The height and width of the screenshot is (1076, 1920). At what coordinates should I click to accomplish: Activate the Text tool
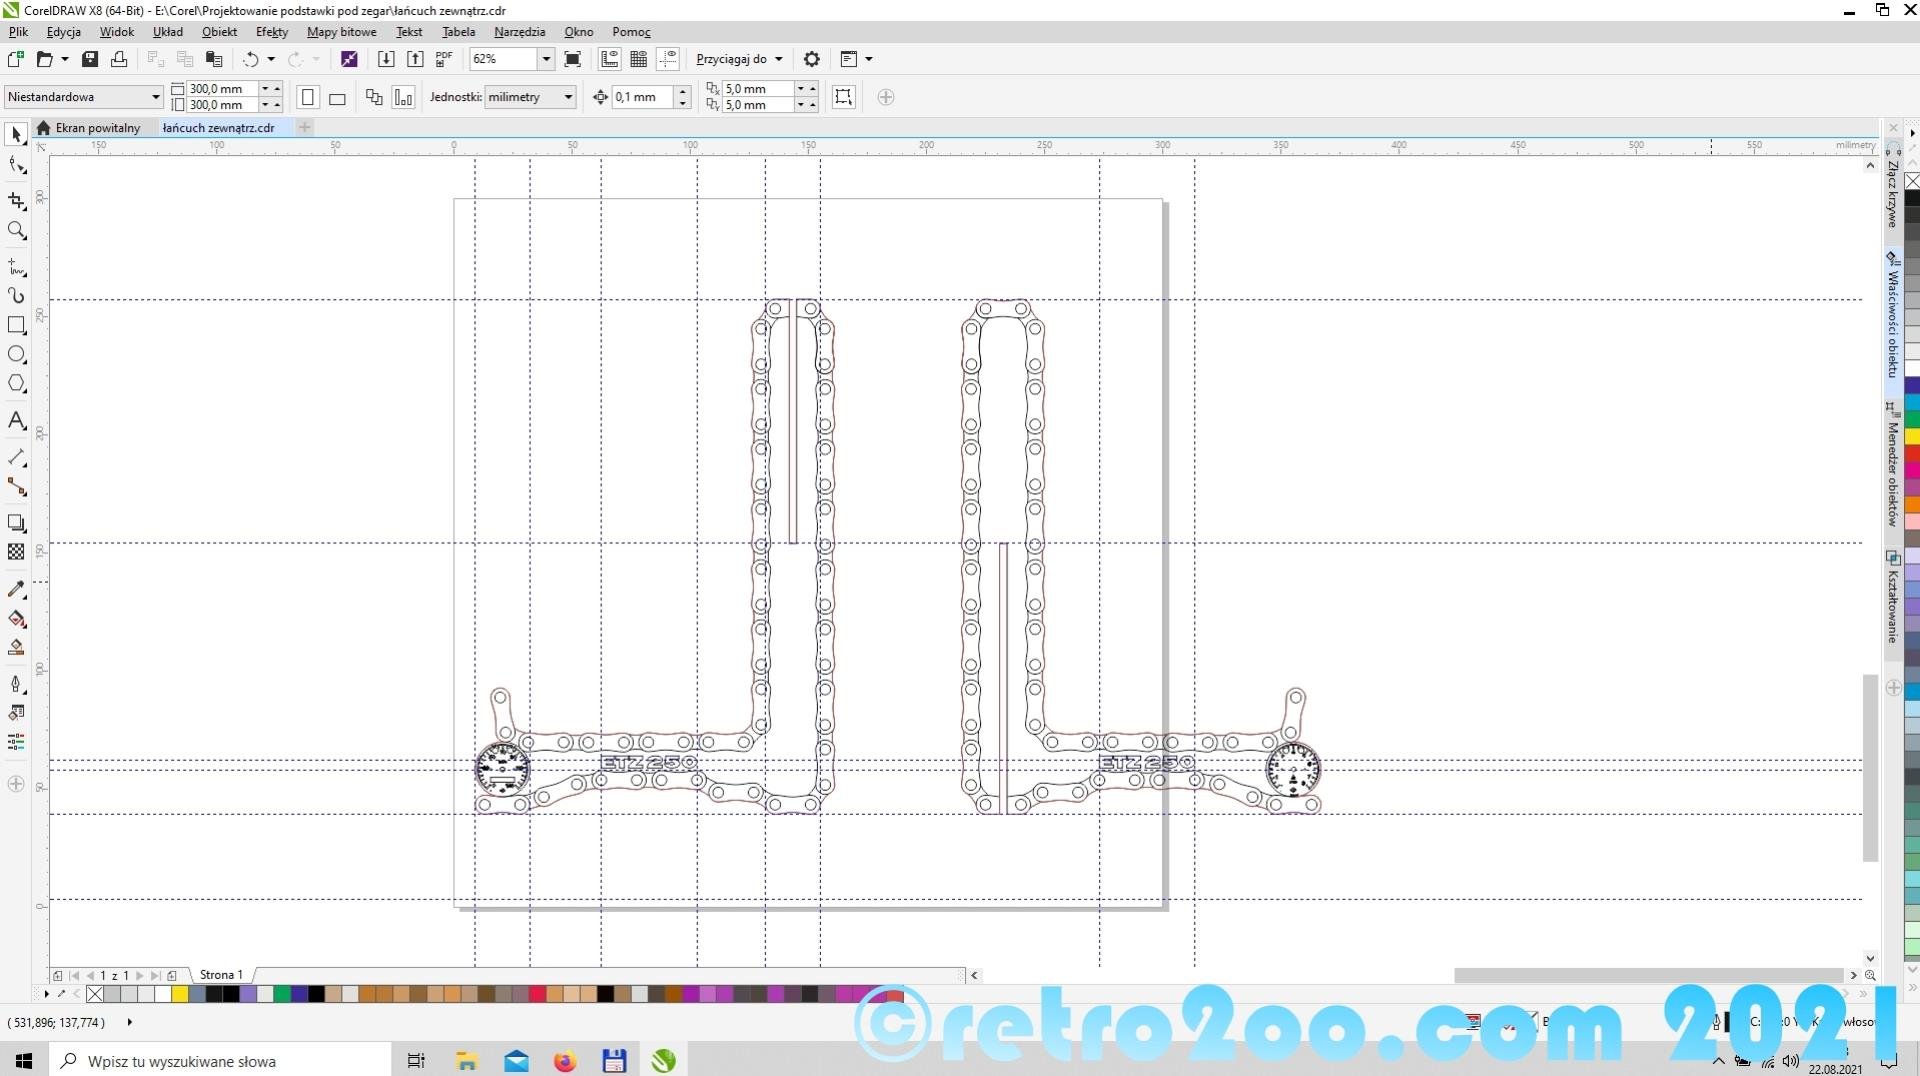(16, 421)
